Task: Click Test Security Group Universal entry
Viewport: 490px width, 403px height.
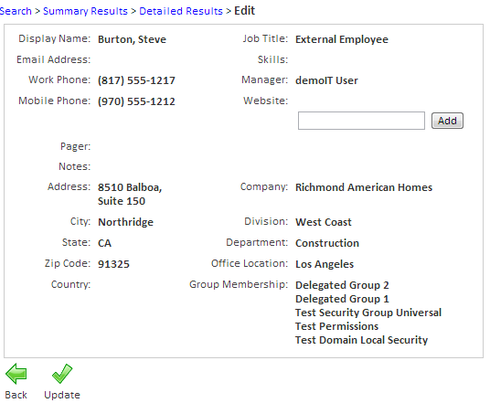Action: 368,313
